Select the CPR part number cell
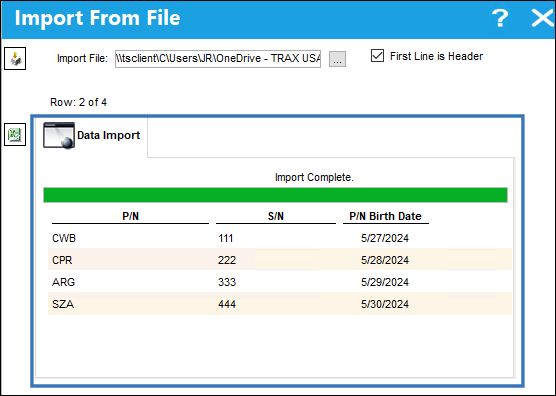556x396 pixels. (x=62, y=260)
